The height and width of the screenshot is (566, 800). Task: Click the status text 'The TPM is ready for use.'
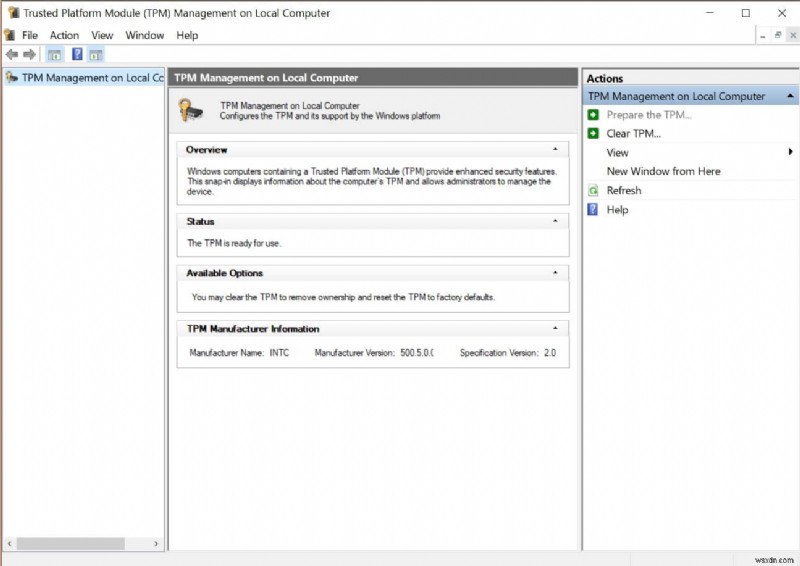tap(234, 243)
